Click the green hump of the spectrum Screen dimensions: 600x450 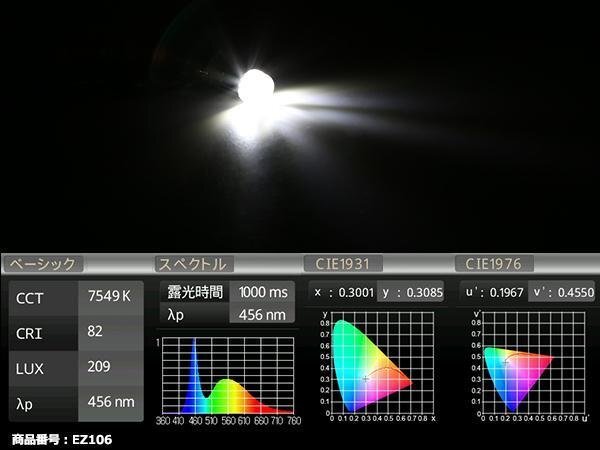pos(227,396)
